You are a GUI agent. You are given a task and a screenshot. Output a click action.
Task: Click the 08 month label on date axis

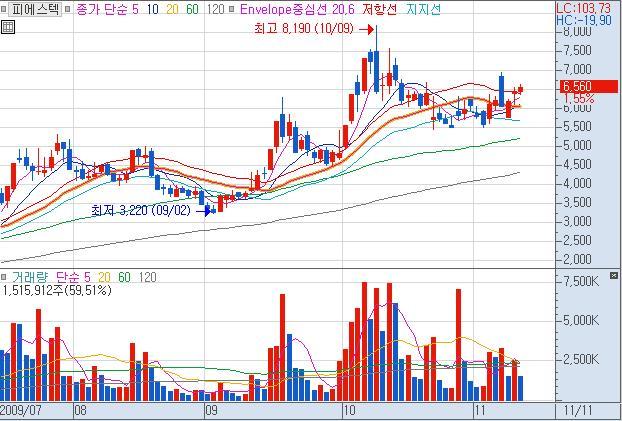(80, 410)
